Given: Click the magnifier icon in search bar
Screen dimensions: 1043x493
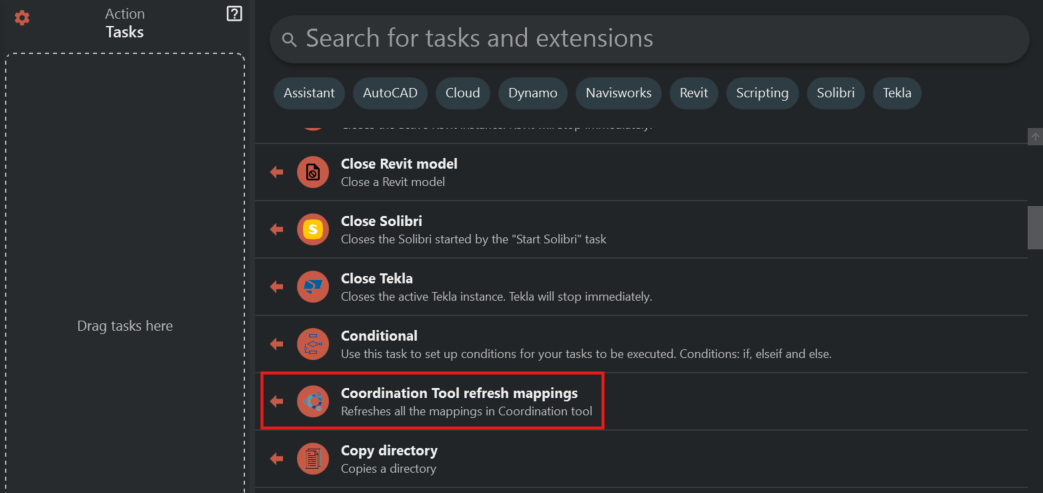Looking at the screenshot, I should [x=289, y=39].
